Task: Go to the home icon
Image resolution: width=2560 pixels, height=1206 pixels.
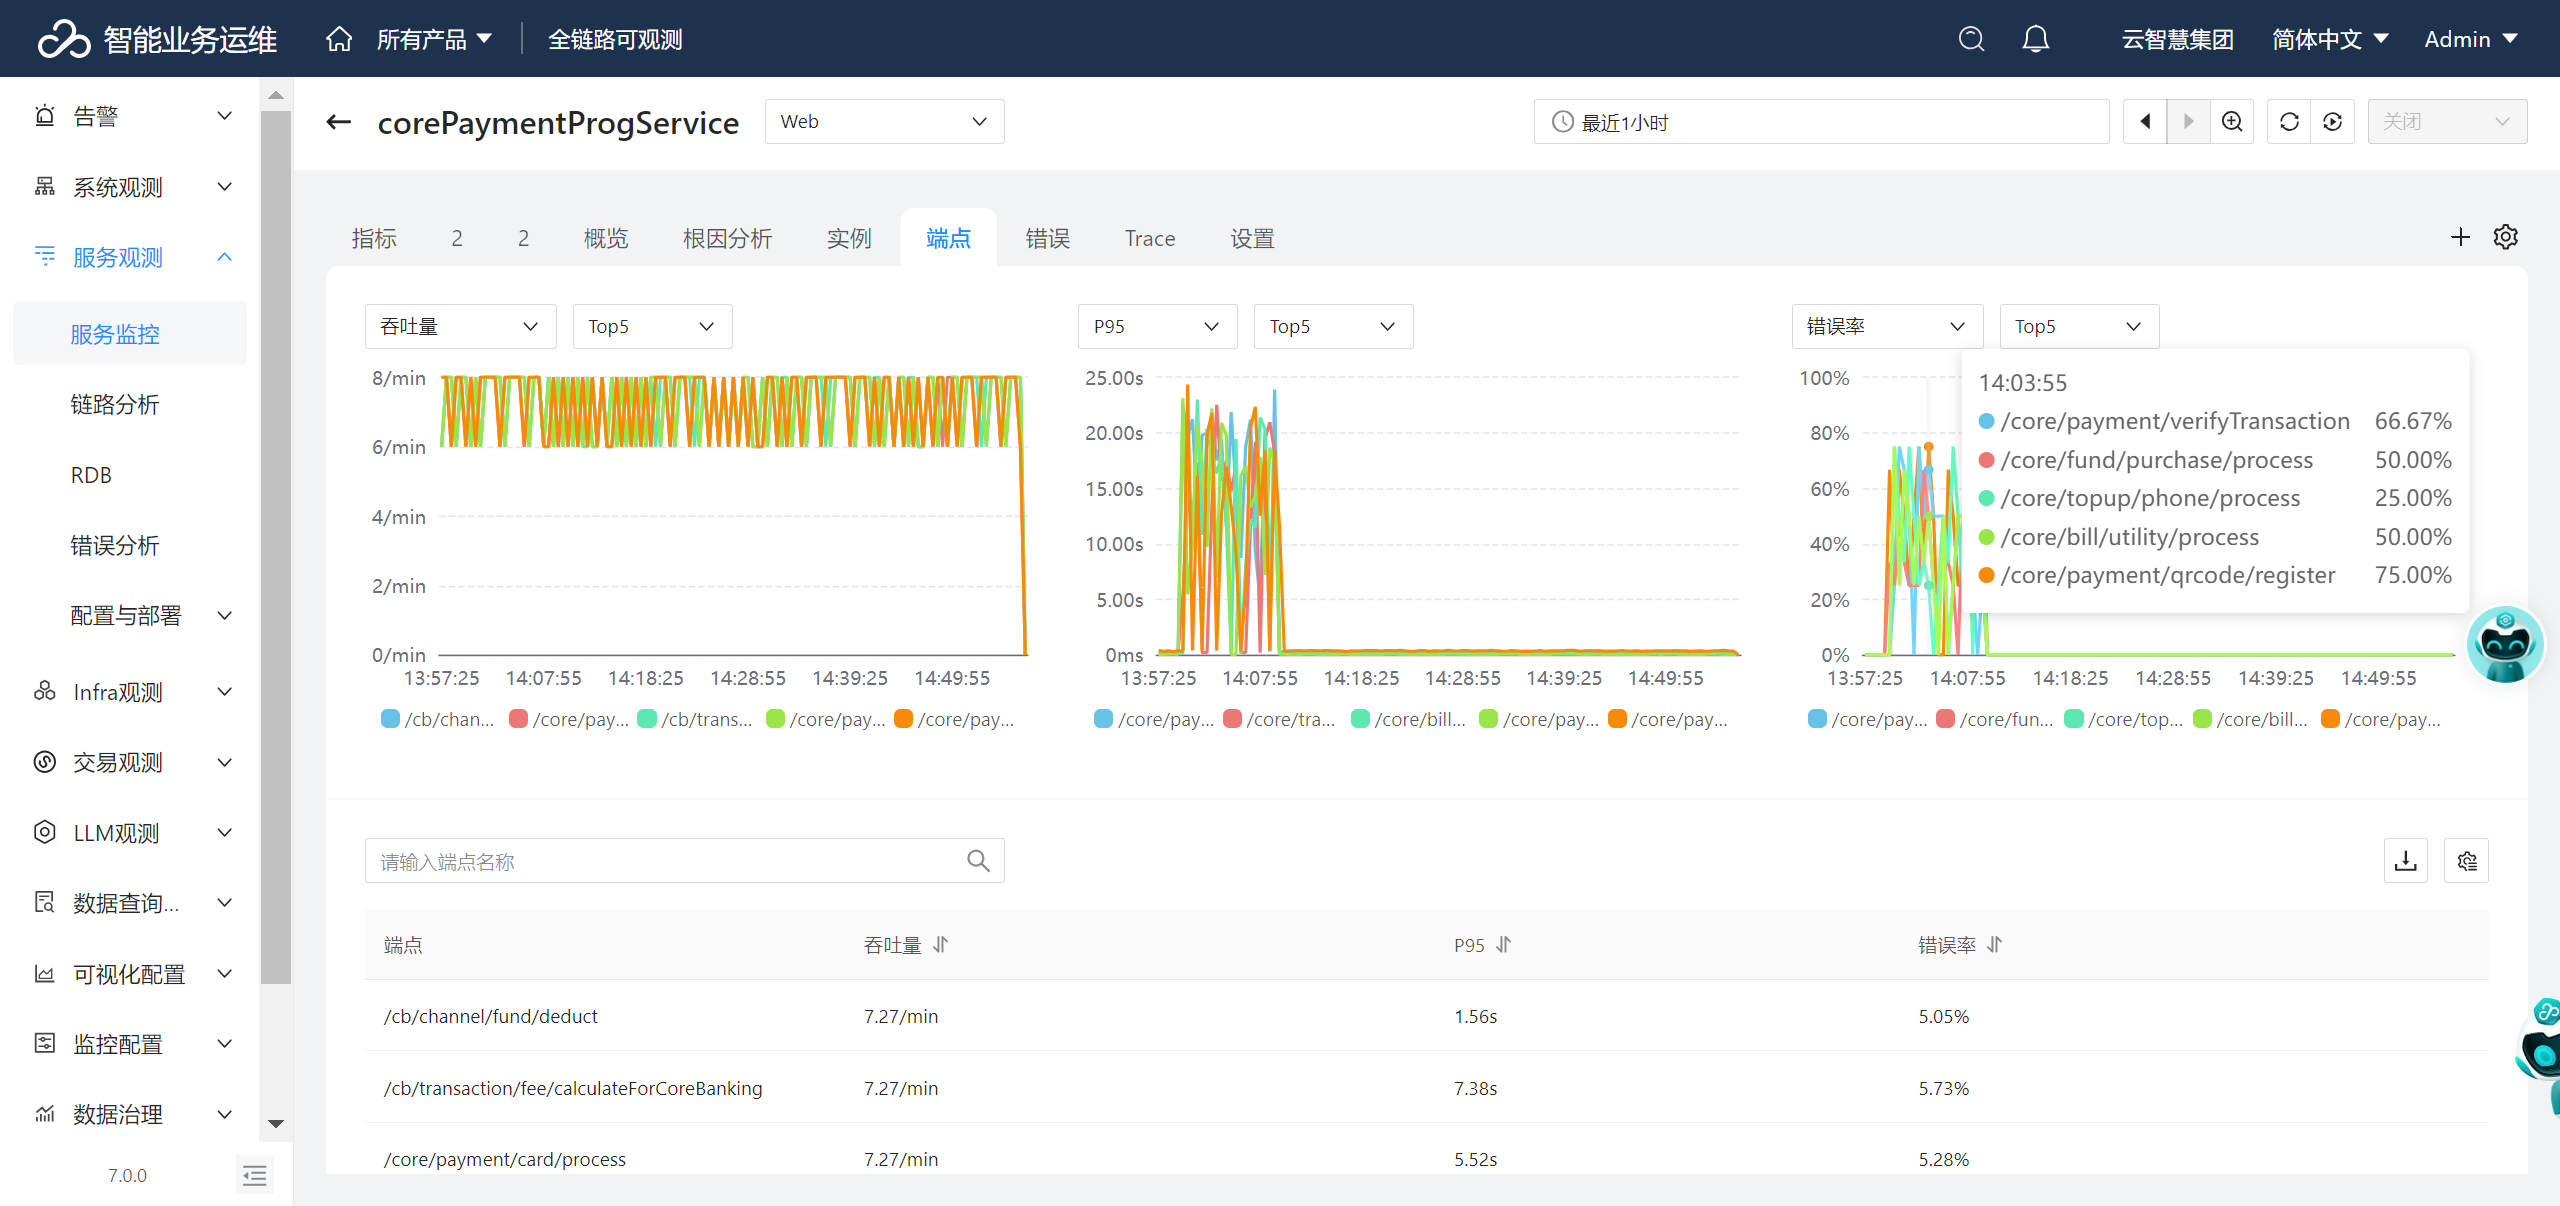Action: tap(339, 39)
